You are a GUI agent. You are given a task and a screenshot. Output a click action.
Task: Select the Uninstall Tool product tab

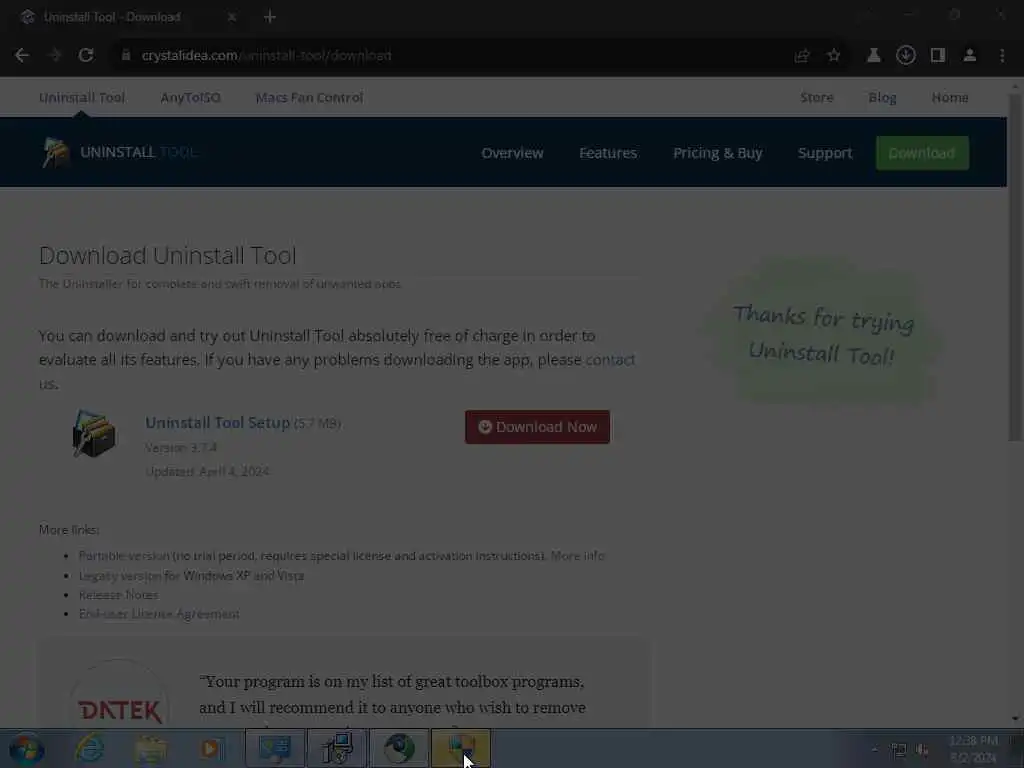point(82,97)
